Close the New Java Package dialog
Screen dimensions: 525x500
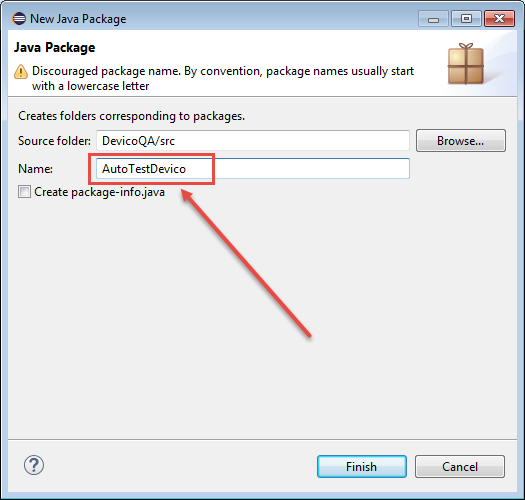click(x=499, y=19)
